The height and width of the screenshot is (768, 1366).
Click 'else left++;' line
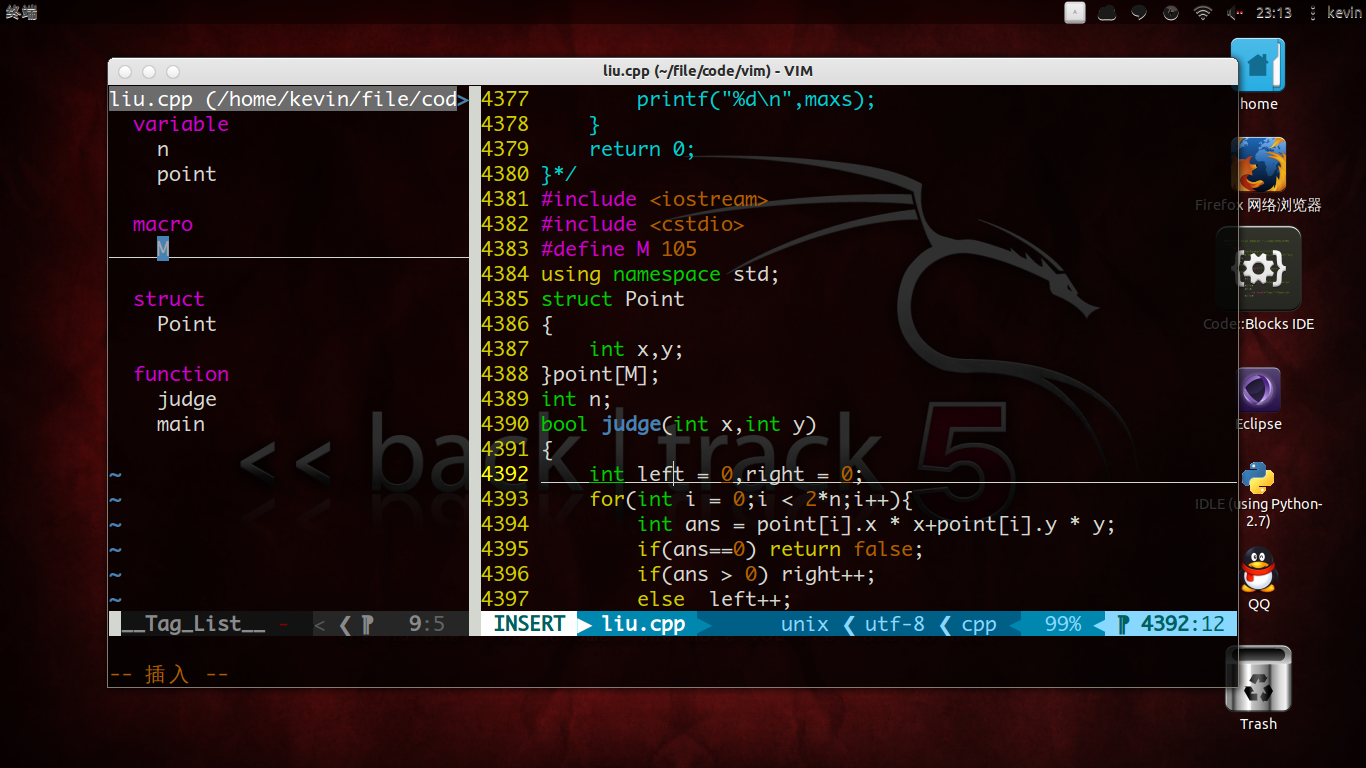(x=714, y=599)
